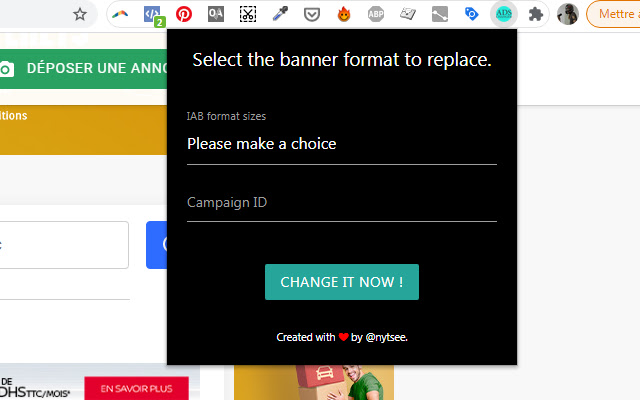This screenshot has width=640, height=400.
Task: Open the QA extension icon
Action: point(216,14)
